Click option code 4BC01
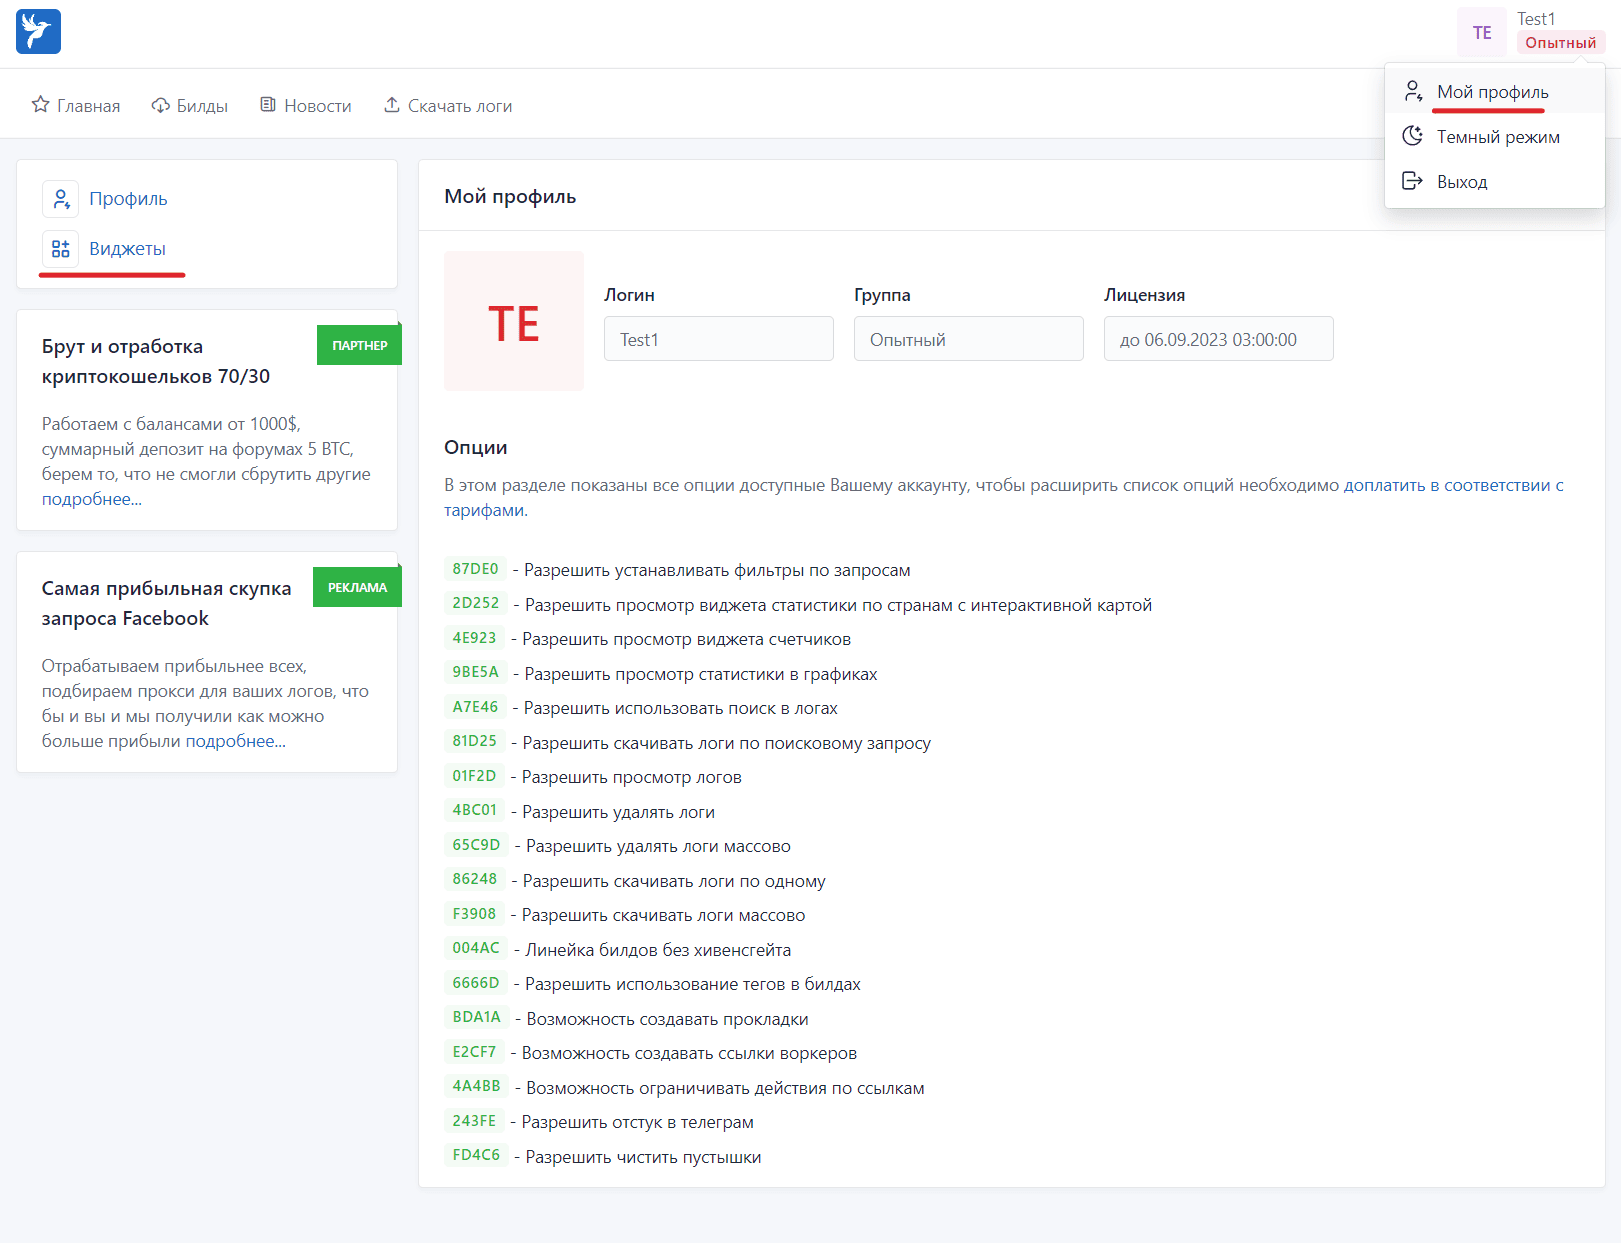1621x1243 pixels. click(474, 810)
